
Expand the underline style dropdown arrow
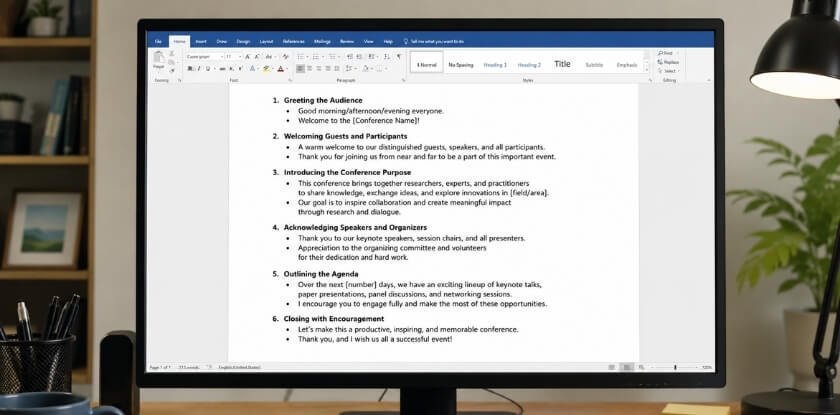click(x=214, y=69)
